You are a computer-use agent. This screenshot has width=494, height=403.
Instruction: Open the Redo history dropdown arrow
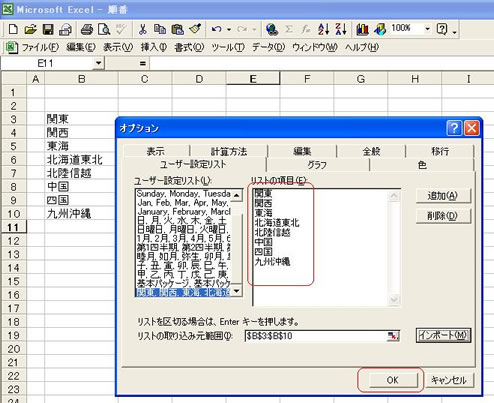click(254, 29)
